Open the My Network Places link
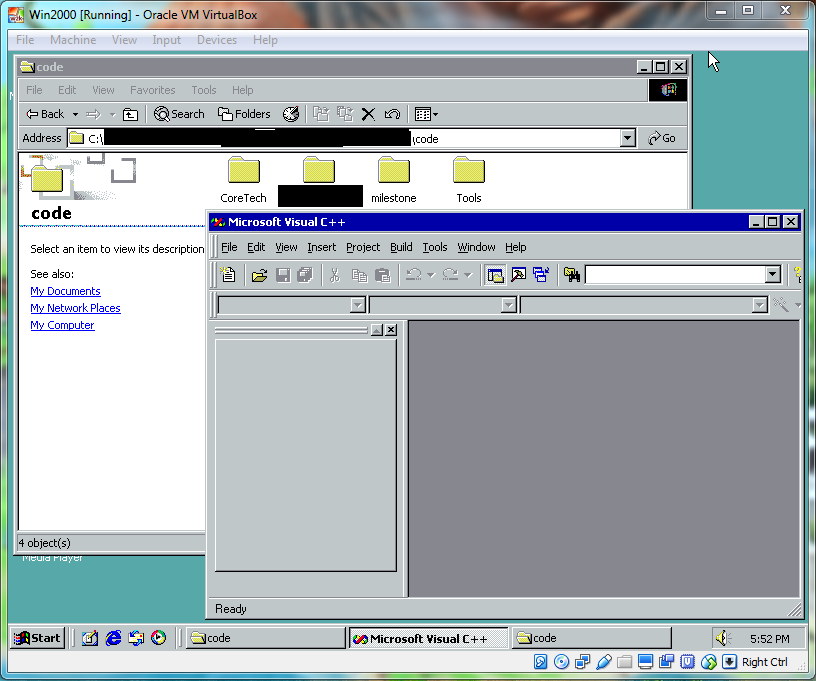This screenshot has height=681, width=816. [75, 308]
